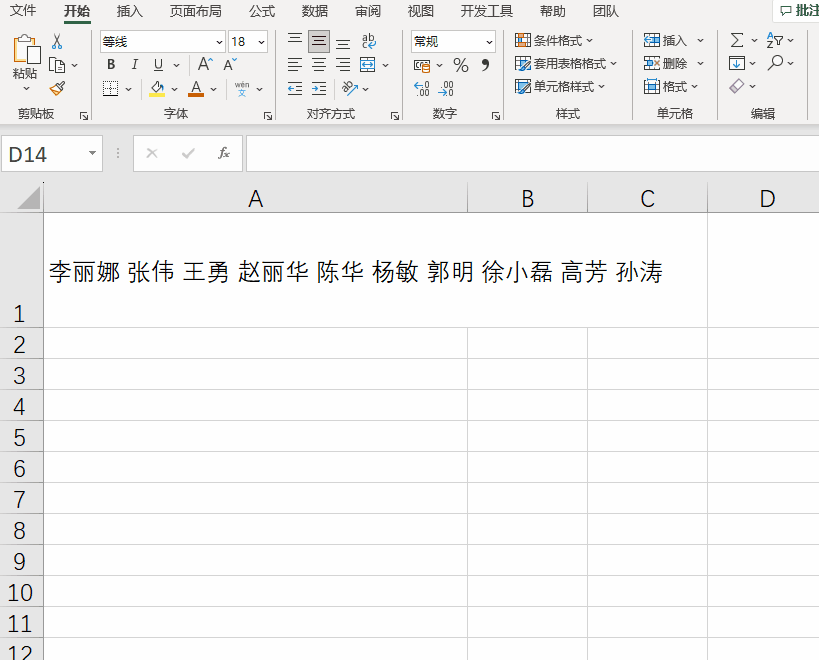
Task: Click the Insert Function fx button
Action: [x=224, y=153]
